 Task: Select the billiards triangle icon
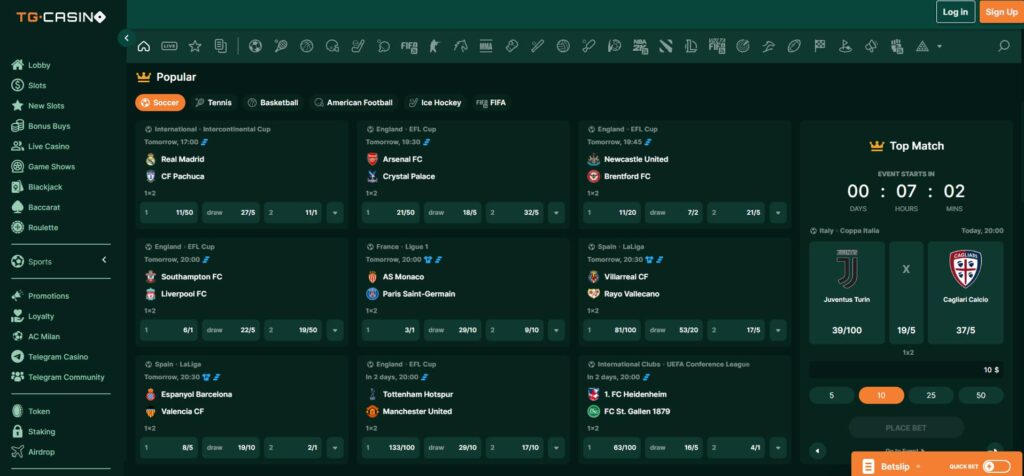coord(922,46)
